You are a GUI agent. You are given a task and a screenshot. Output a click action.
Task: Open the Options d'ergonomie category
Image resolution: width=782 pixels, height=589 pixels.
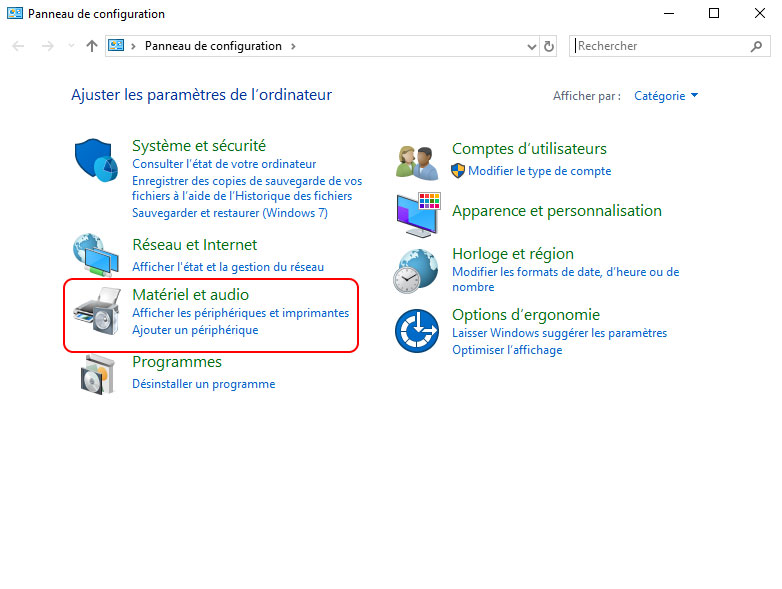(x=526, y=315)
